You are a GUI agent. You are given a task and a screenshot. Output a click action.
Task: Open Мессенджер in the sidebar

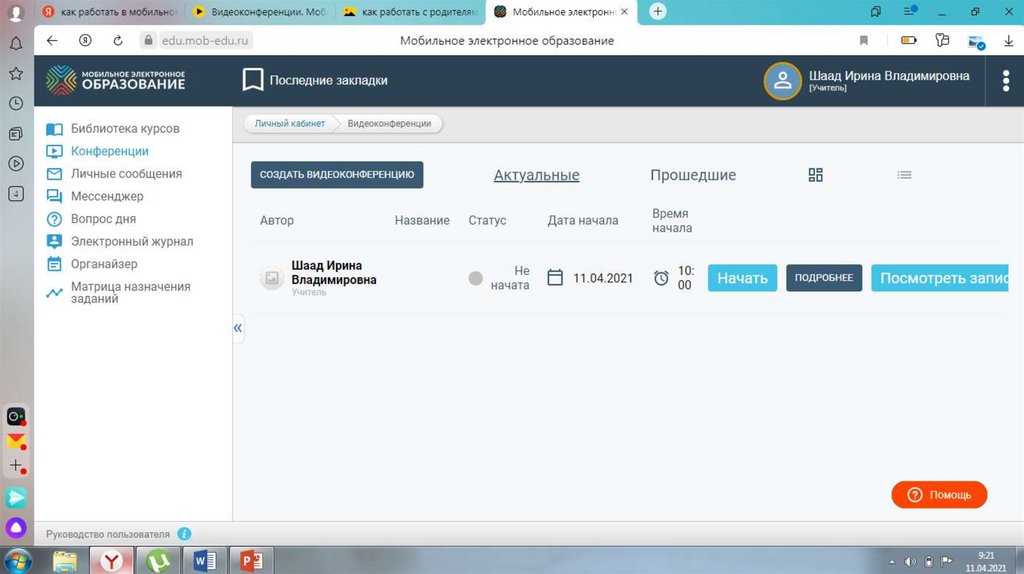tap(95, 196)
